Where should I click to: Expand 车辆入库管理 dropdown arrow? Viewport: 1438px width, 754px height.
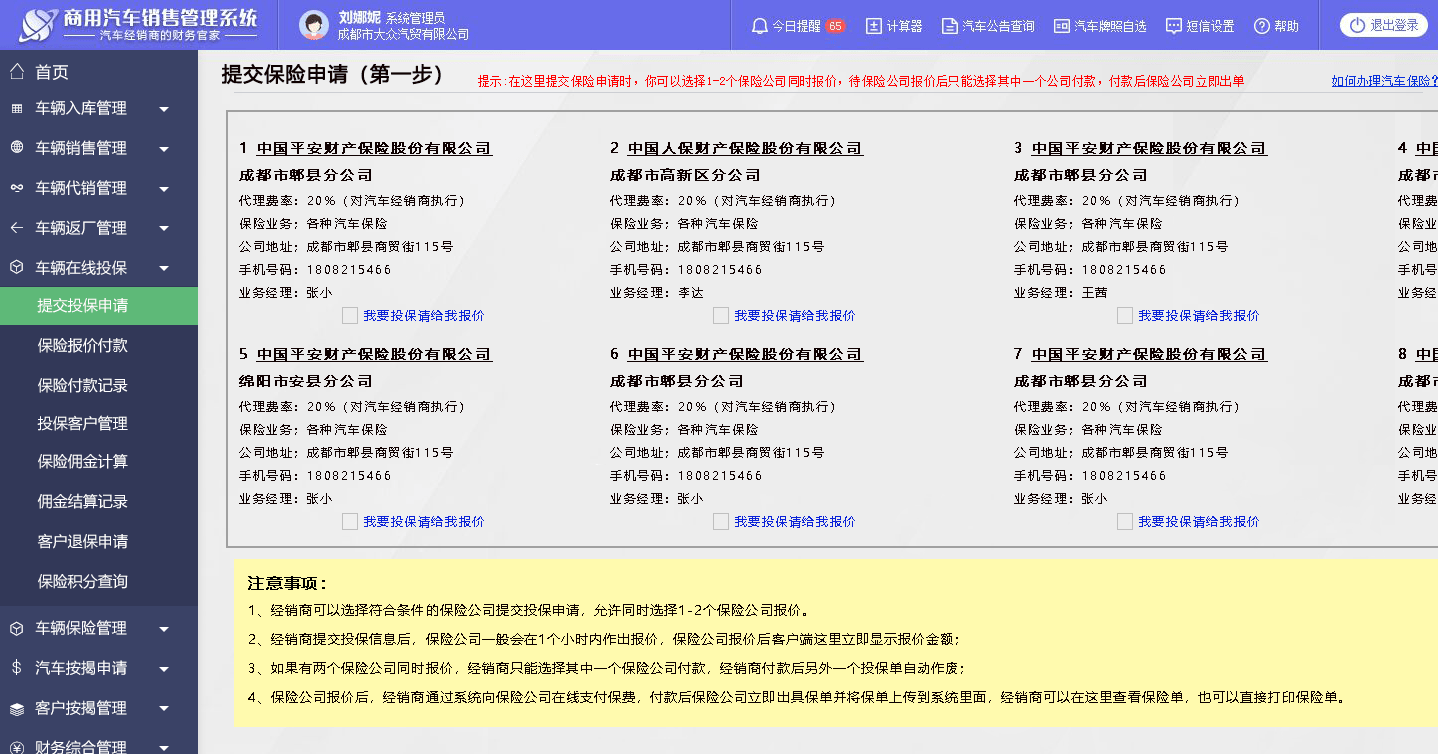164,109
